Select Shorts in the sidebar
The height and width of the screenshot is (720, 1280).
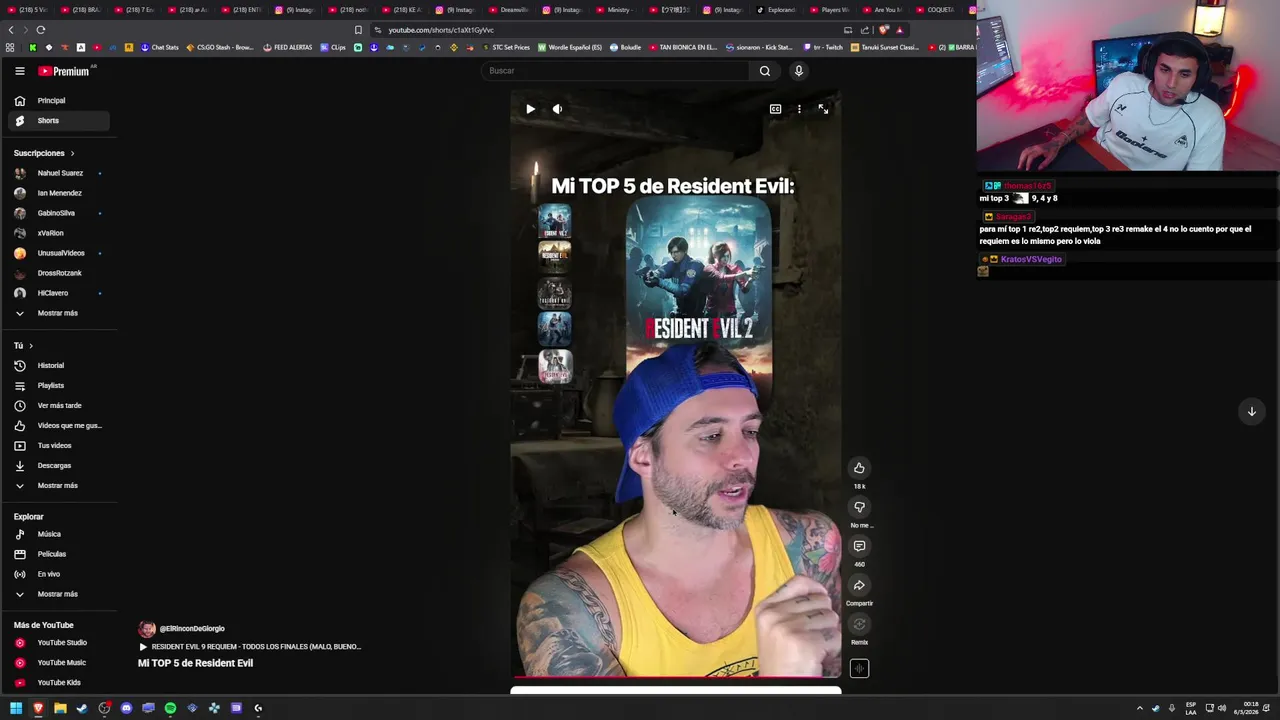[59, 121]
